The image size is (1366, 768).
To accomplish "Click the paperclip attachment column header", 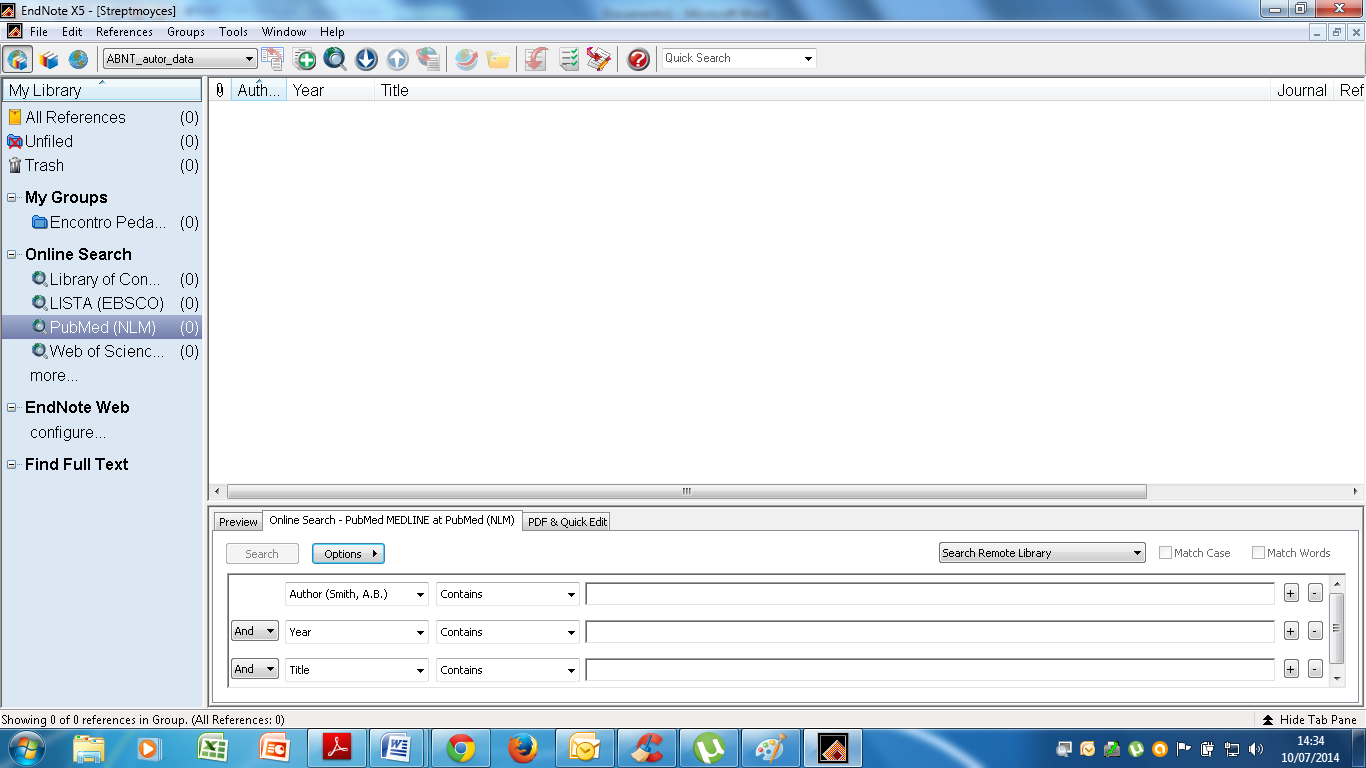I will (220, 90).
